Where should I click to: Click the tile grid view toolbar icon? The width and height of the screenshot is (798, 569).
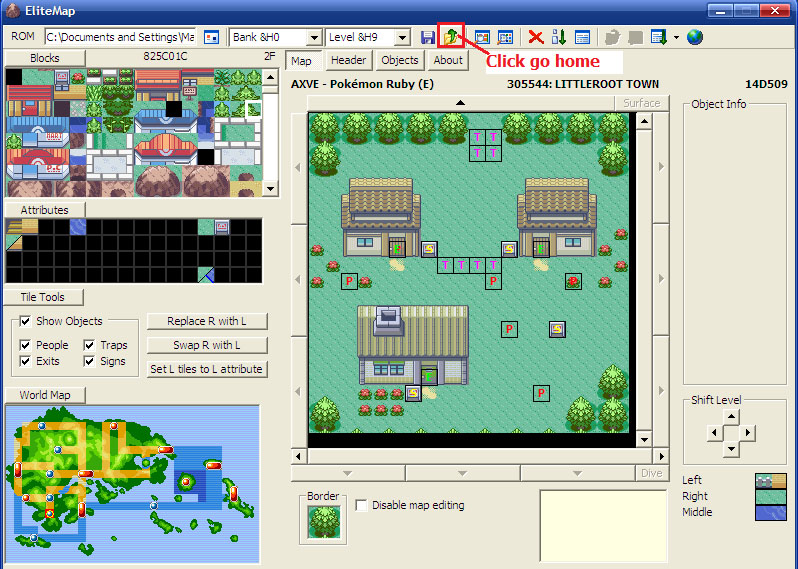point(505,37)
